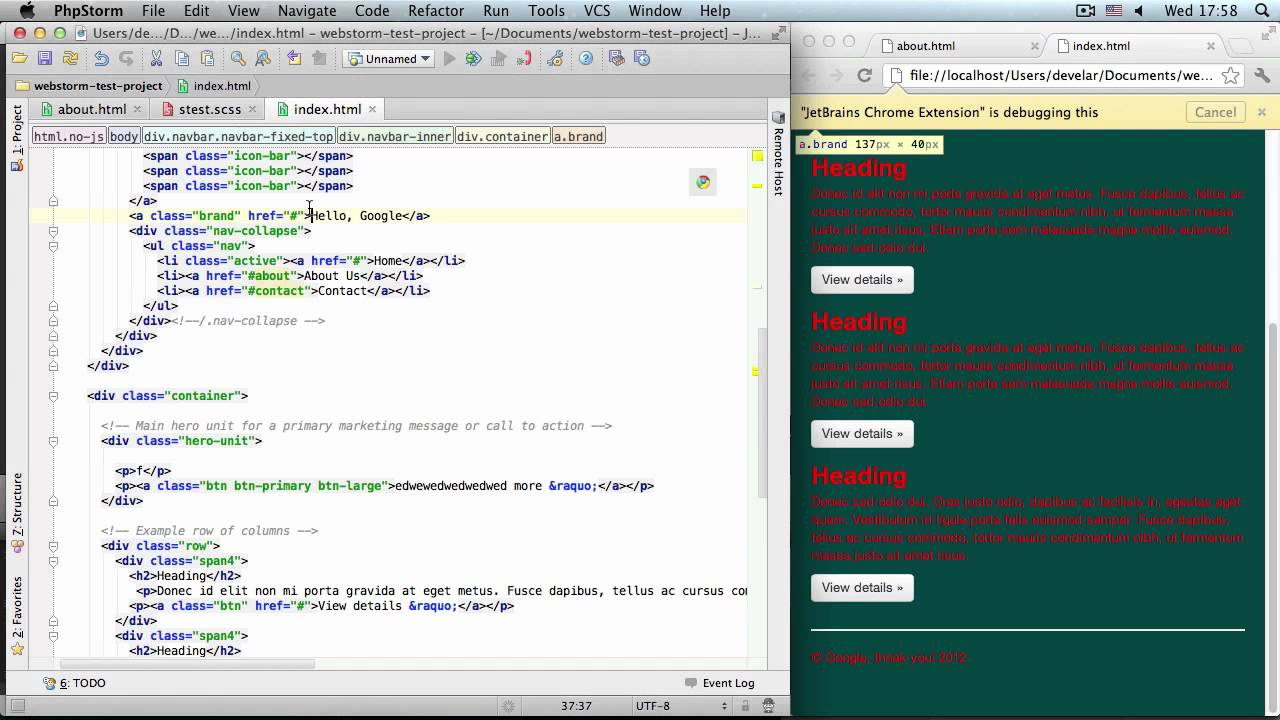Click the yellow warning marker in the stripe's top corner
This screenshot has width=1280, height=720.
point(757,156)
